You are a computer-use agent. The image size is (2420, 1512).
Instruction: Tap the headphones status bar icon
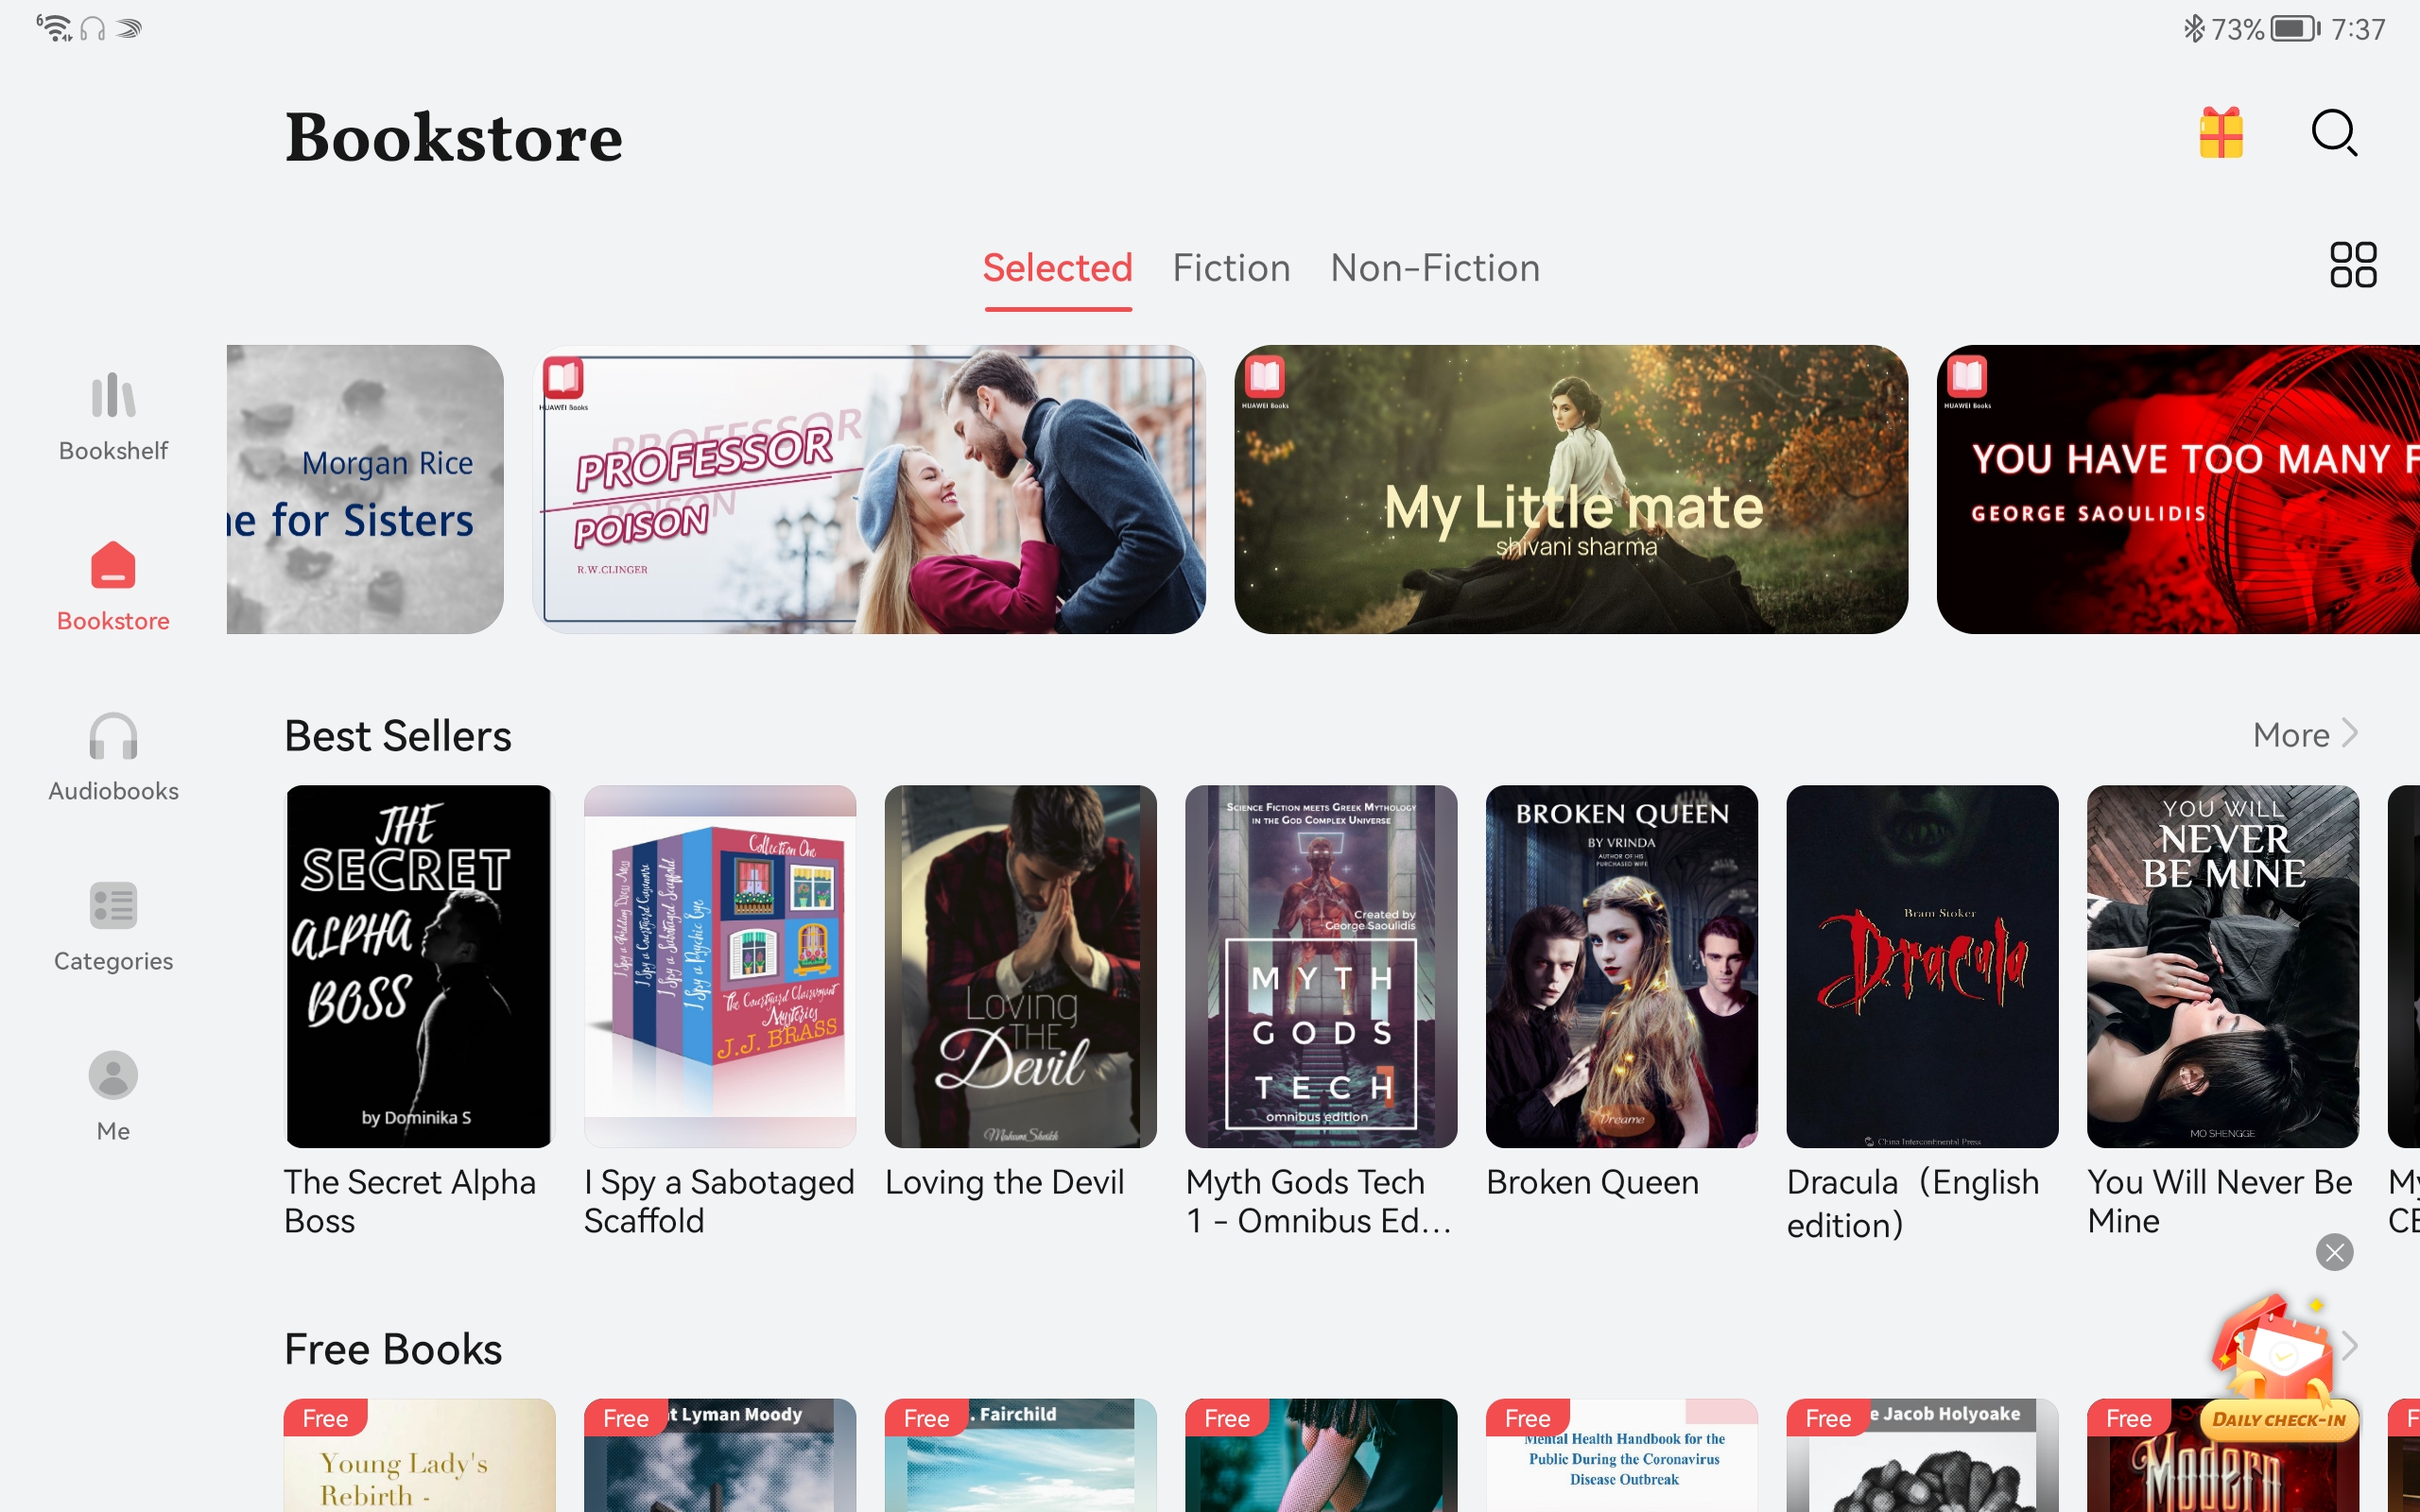[x=92, y=28]
